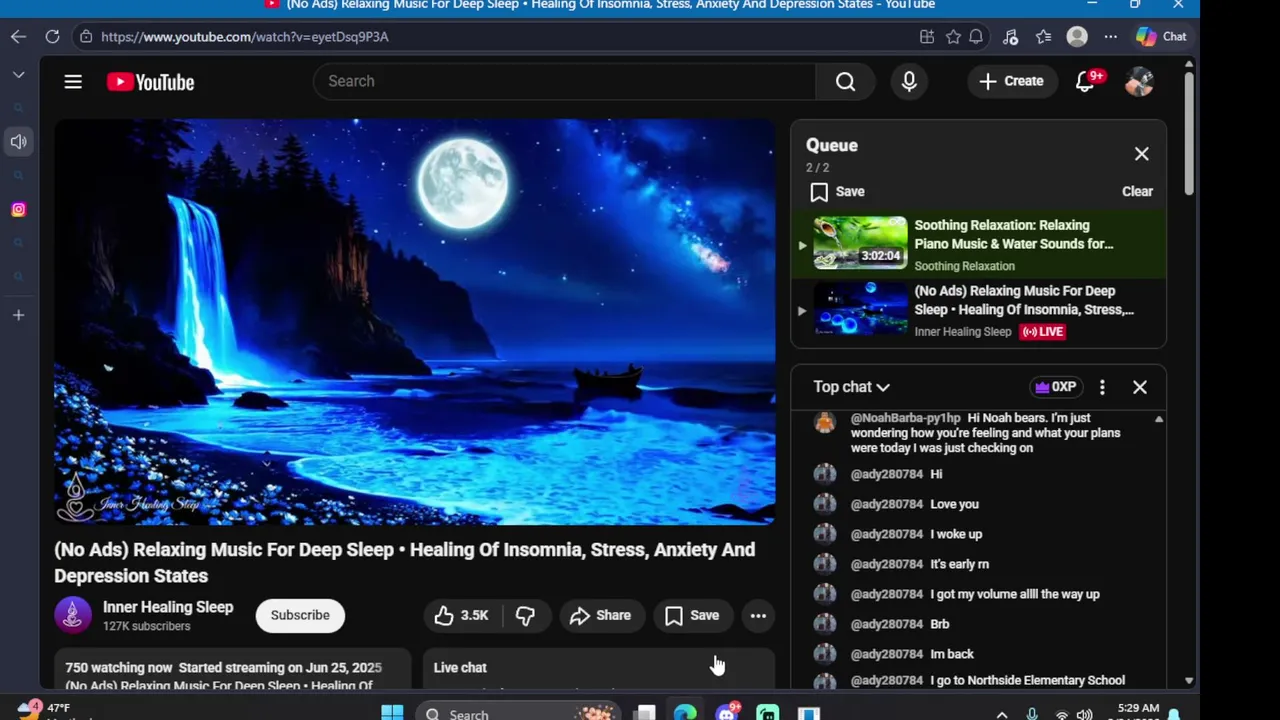Expand the sidebar top chevron
The width and height of the screenshot is (1280, 720).
click(18, 75)
